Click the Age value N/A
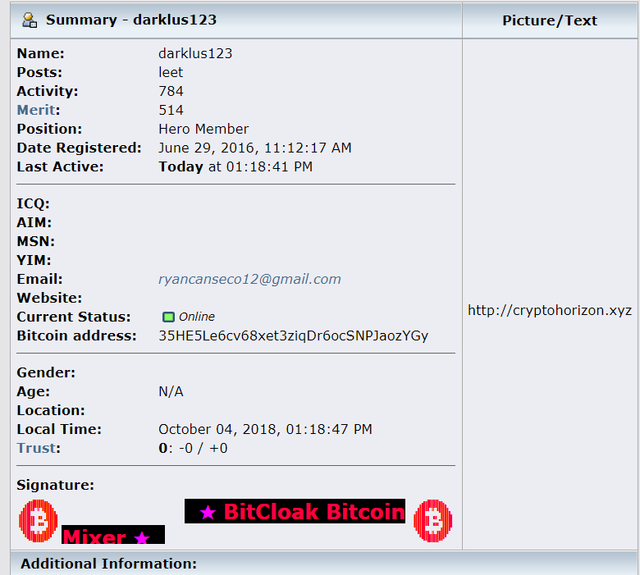640x575 pixels. (171, 392)
